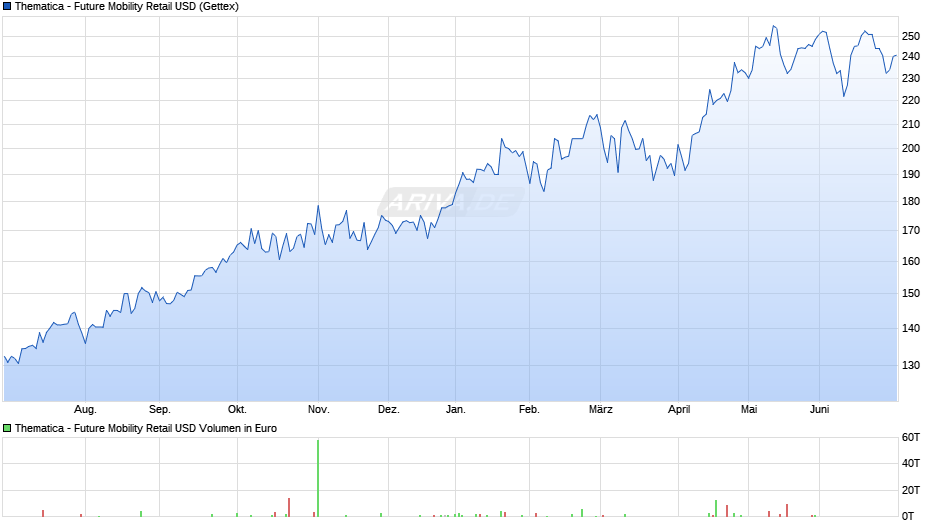The height and width of the screenshot is (526, 940).
Task: Click the green volume bar in mid-April
Action: (x=716, y=509)
